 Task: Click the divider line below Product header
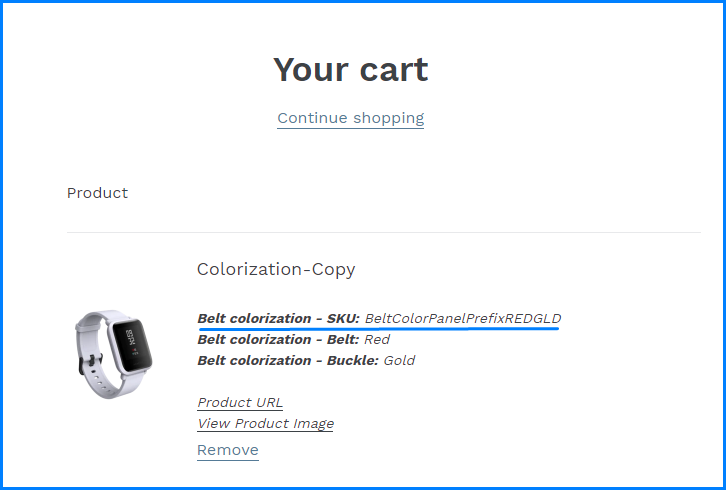point(383,232)
